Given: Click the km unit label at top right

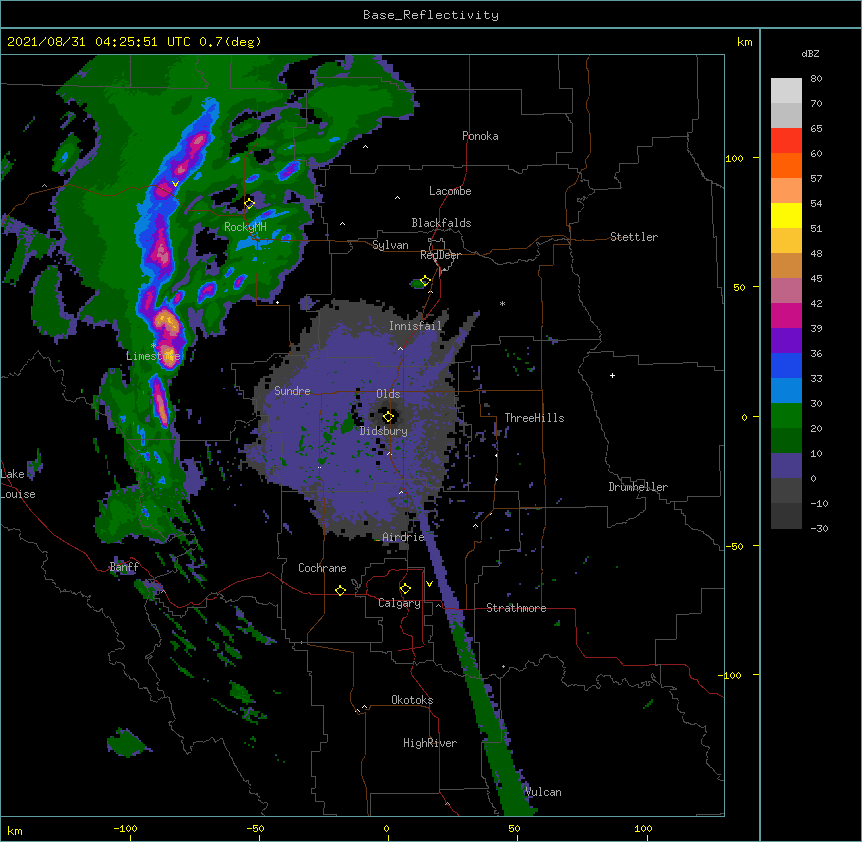Looking at the screenshot, I should point(744,42).
